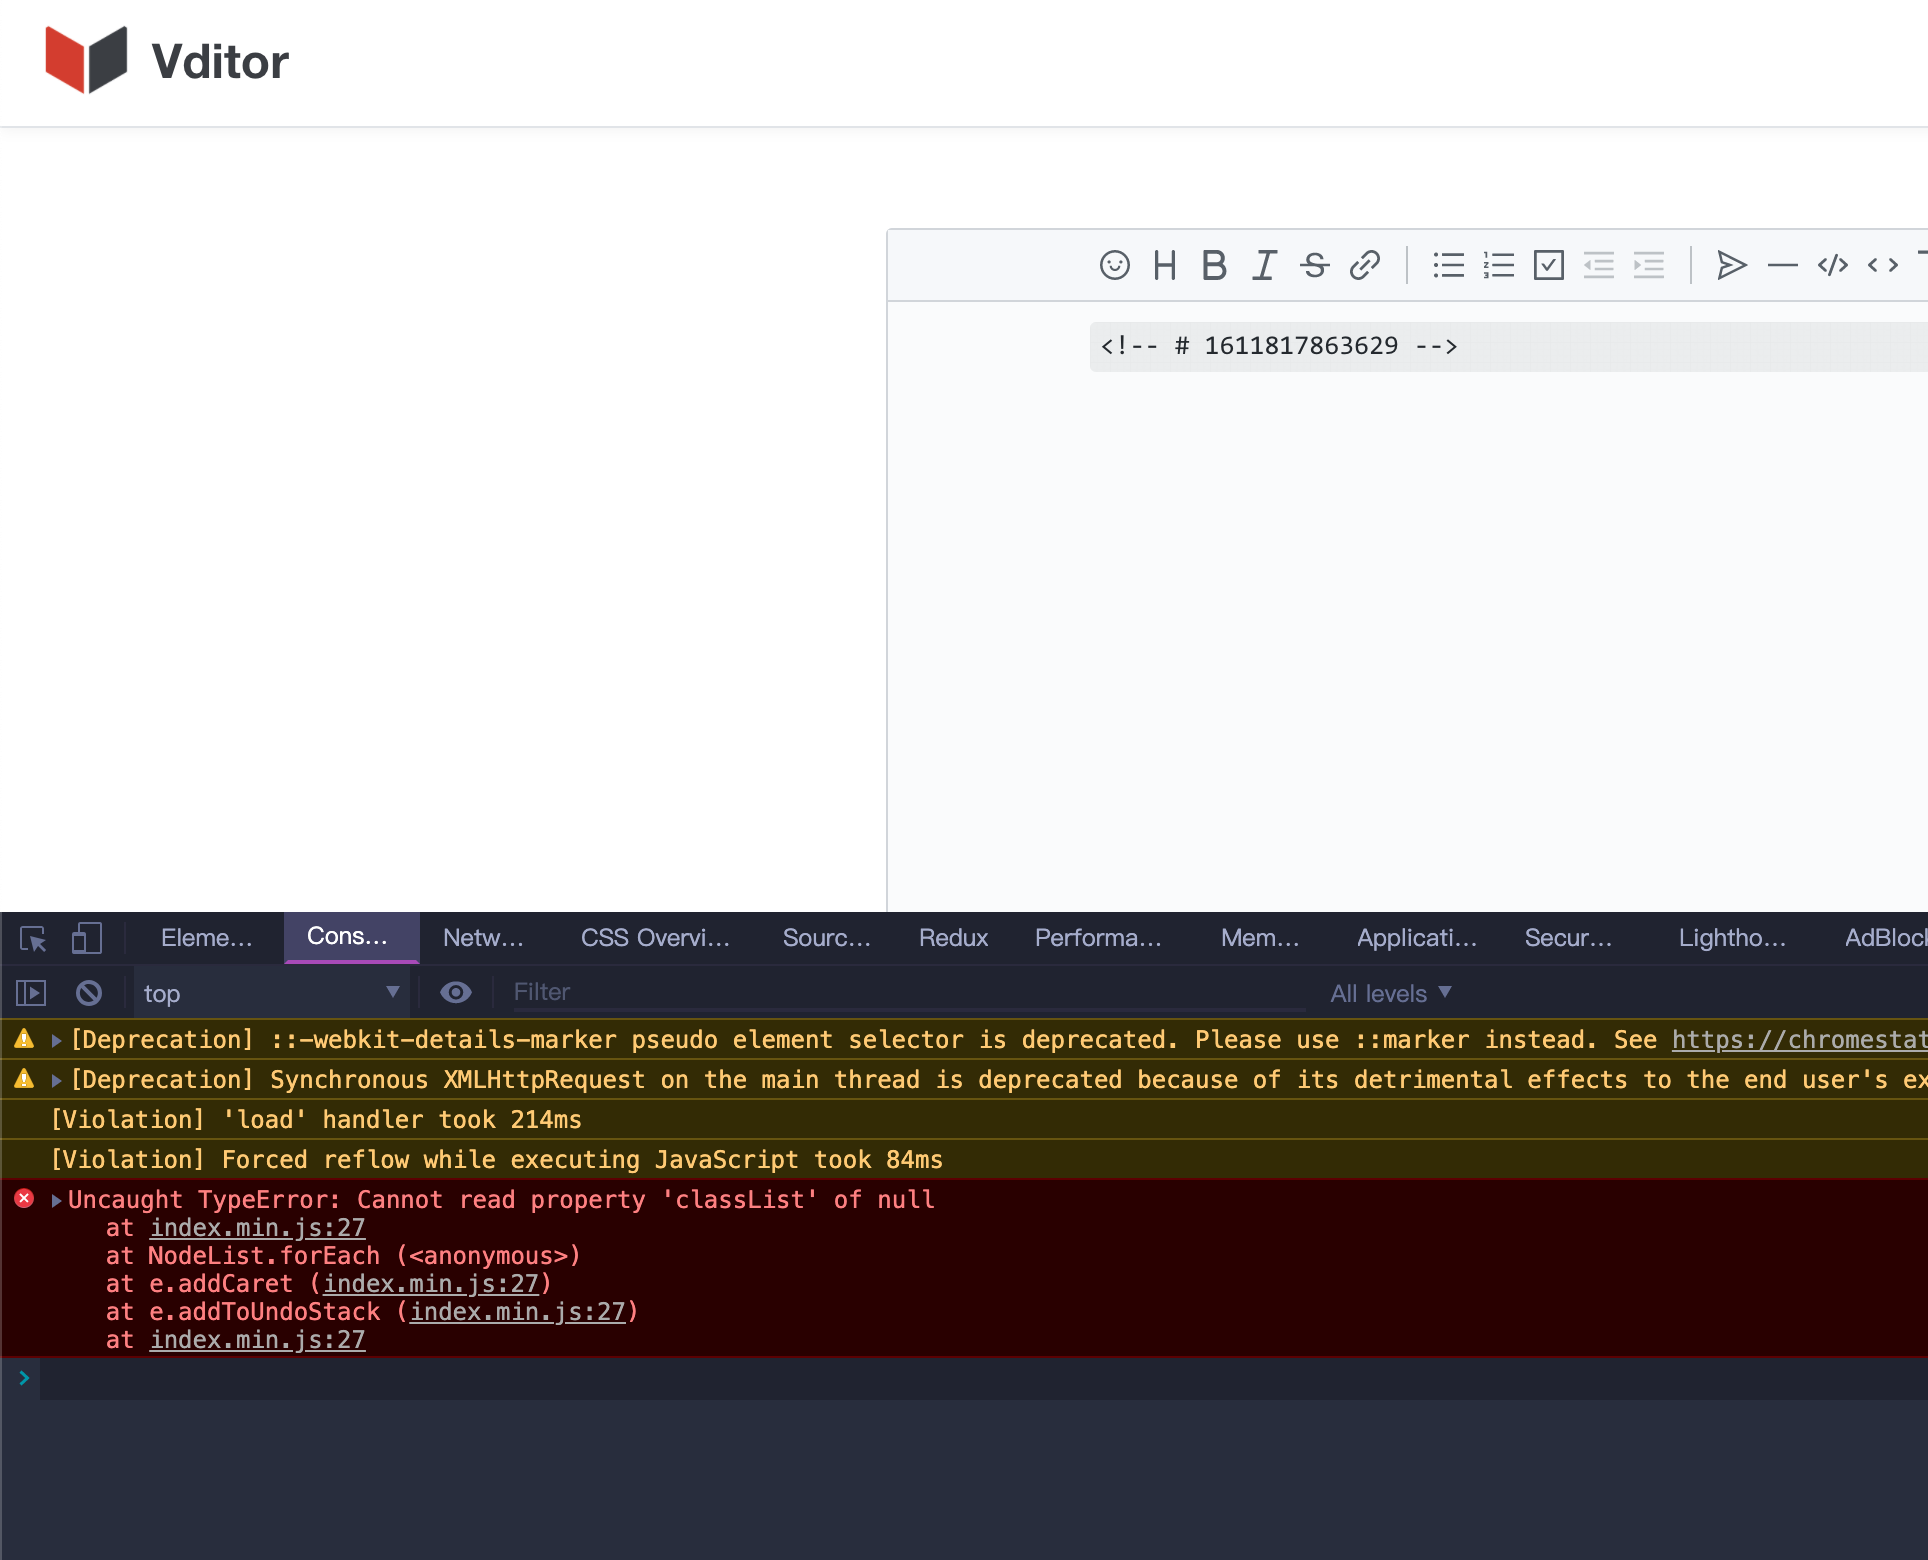This screenshot has width=1928, height=1560.
Task: Click inside the console Filter field
Action: (x=700, y=992)
